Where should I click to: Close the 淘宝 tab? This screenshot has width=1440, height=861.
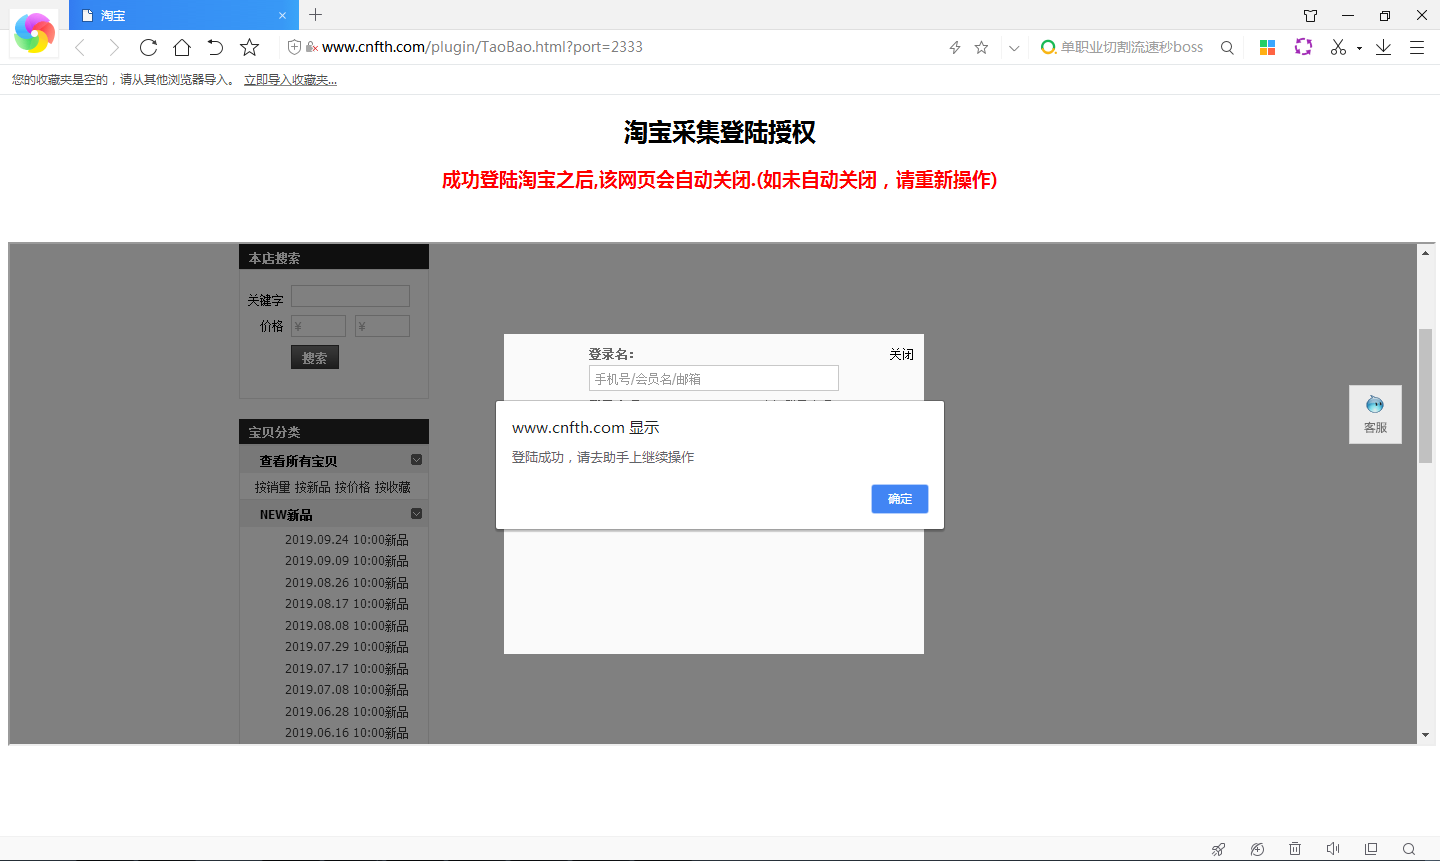tap(282, 16)
